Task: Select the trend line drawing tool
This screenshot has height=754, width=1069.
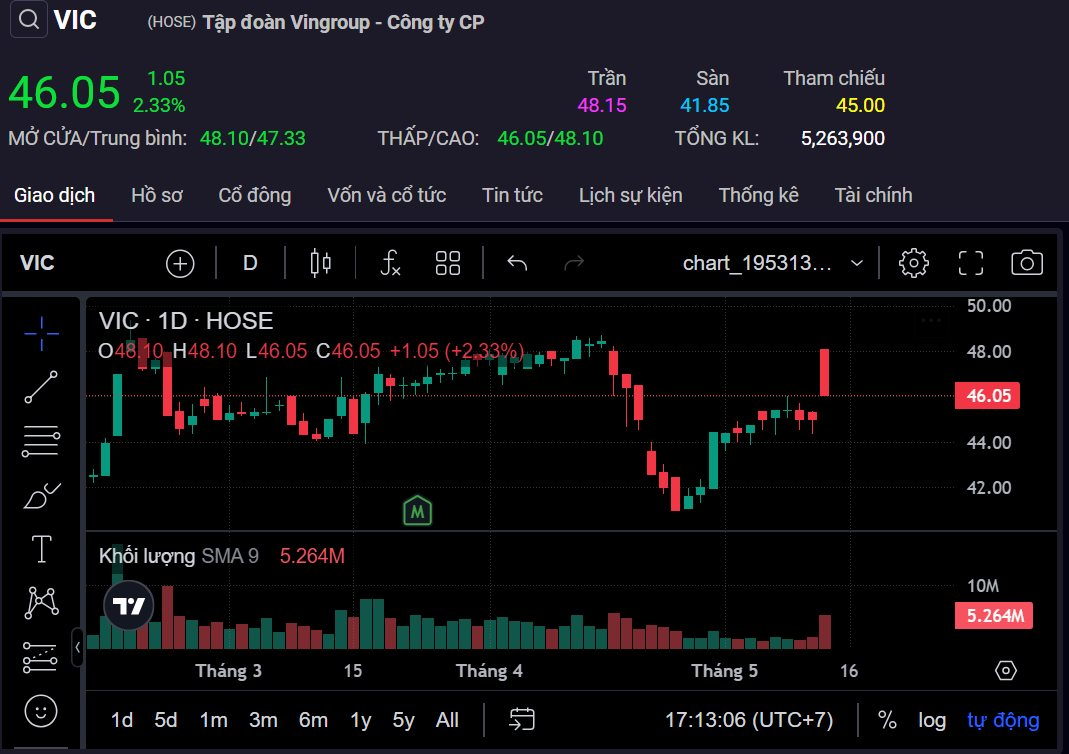Action: (x=41, y=387)
